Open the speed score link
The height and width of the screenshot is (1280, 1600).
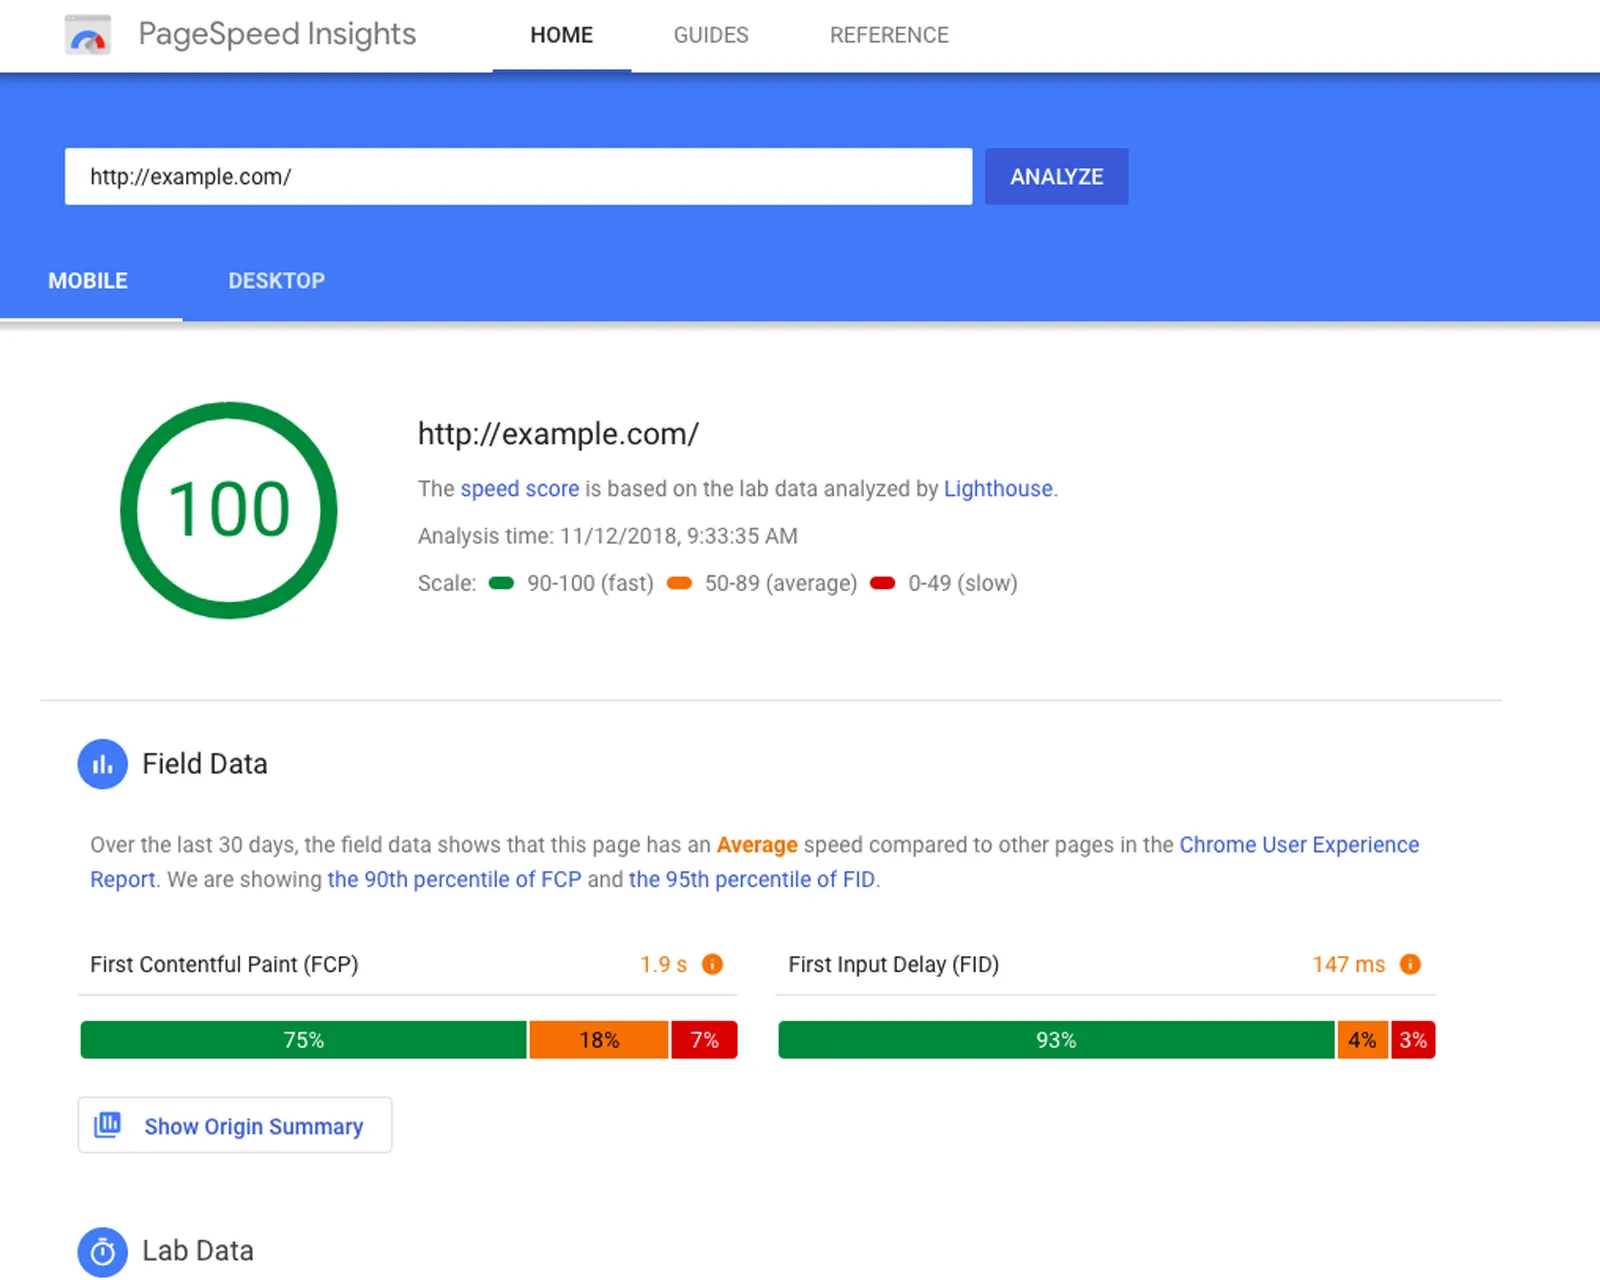(x=519, y=489)
